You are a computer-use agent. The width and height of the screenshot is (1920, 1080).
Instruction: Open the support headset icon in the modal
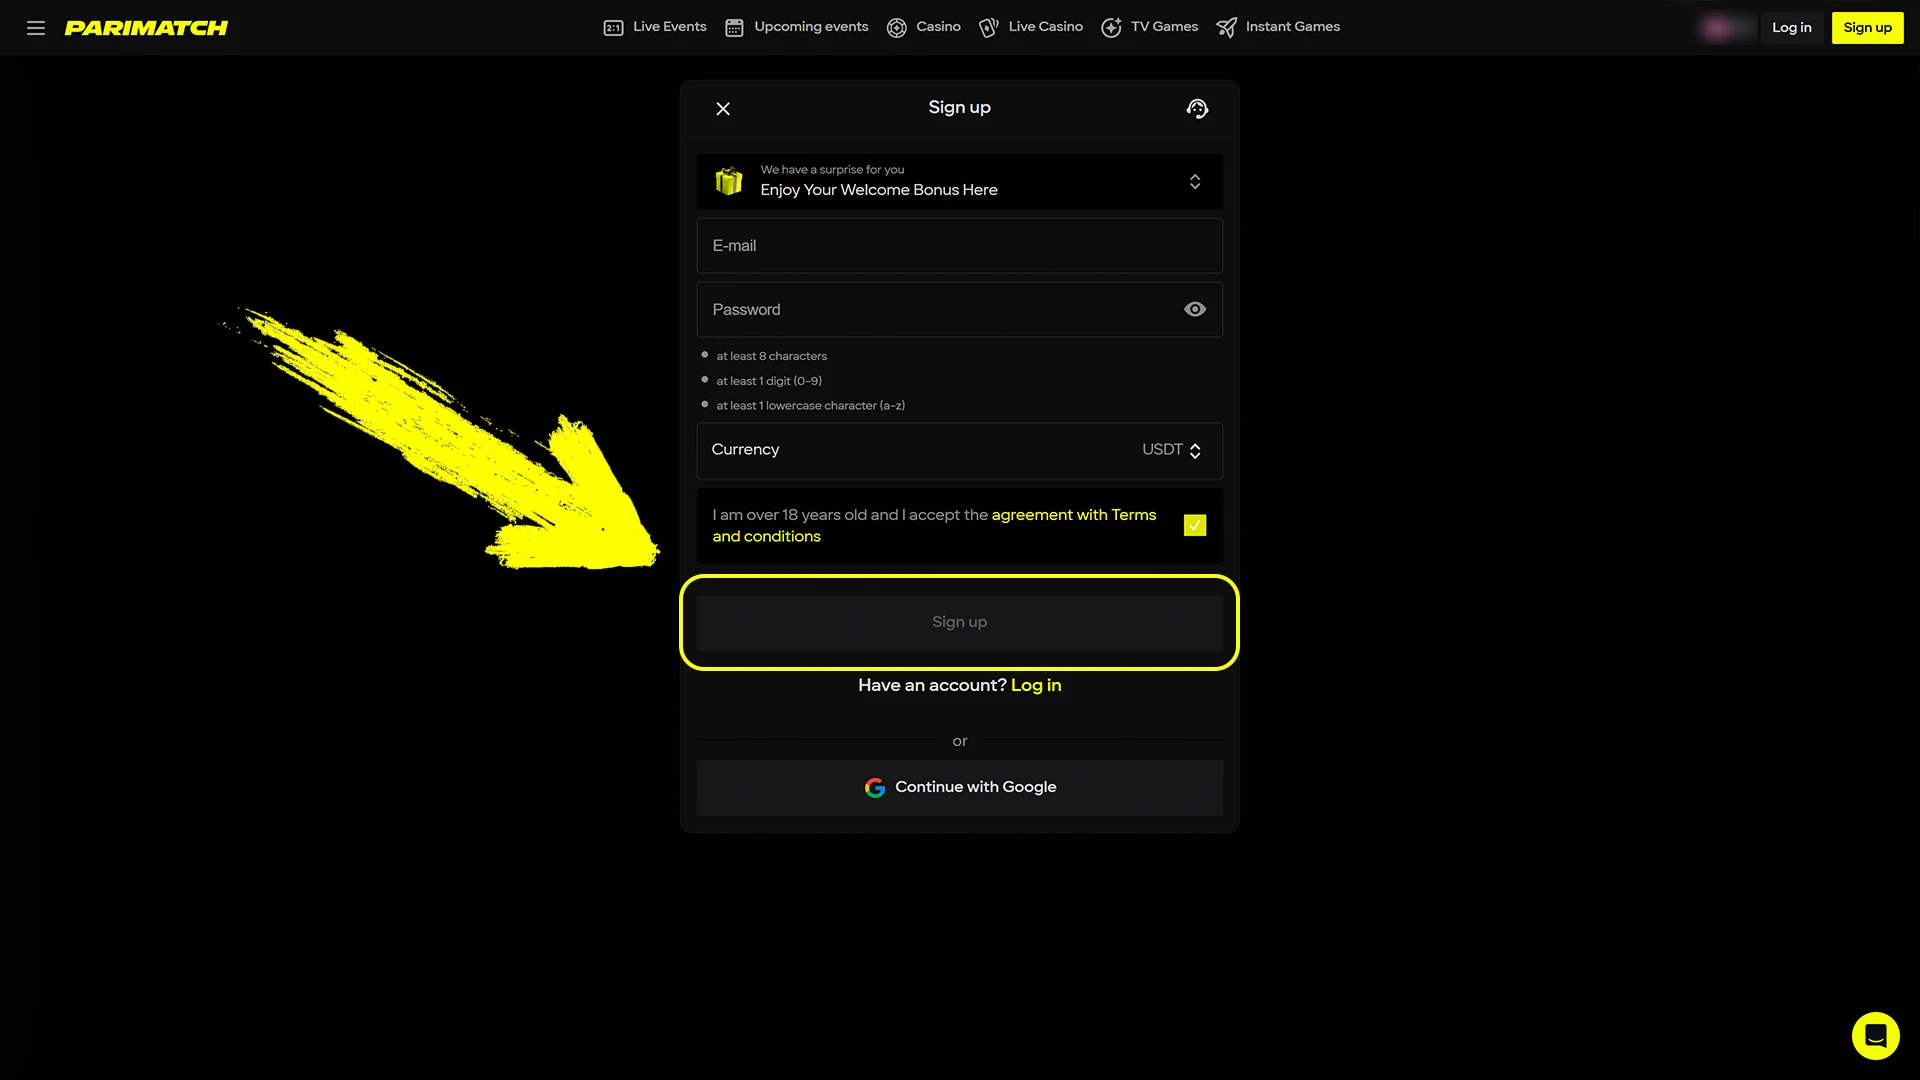(1197, 108)
